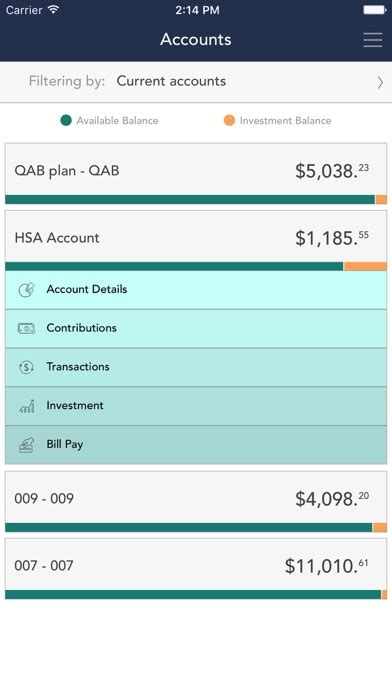This screenshot has width=392, height=696.
Task: Tap the Wi-Fi status icon
Action: tap(54, 10)
